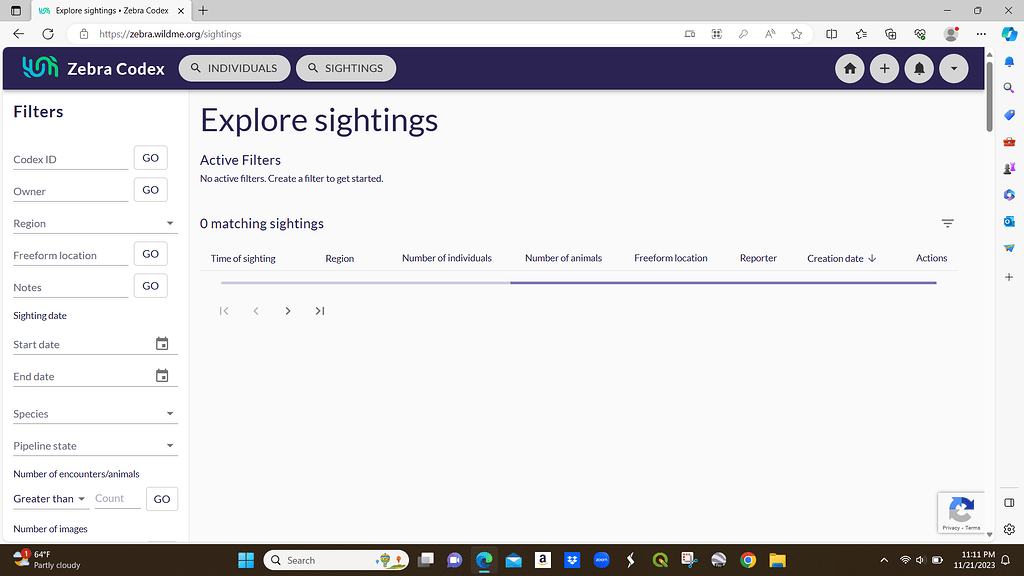Sort by Time of sighting column

[x=243, y=259]
